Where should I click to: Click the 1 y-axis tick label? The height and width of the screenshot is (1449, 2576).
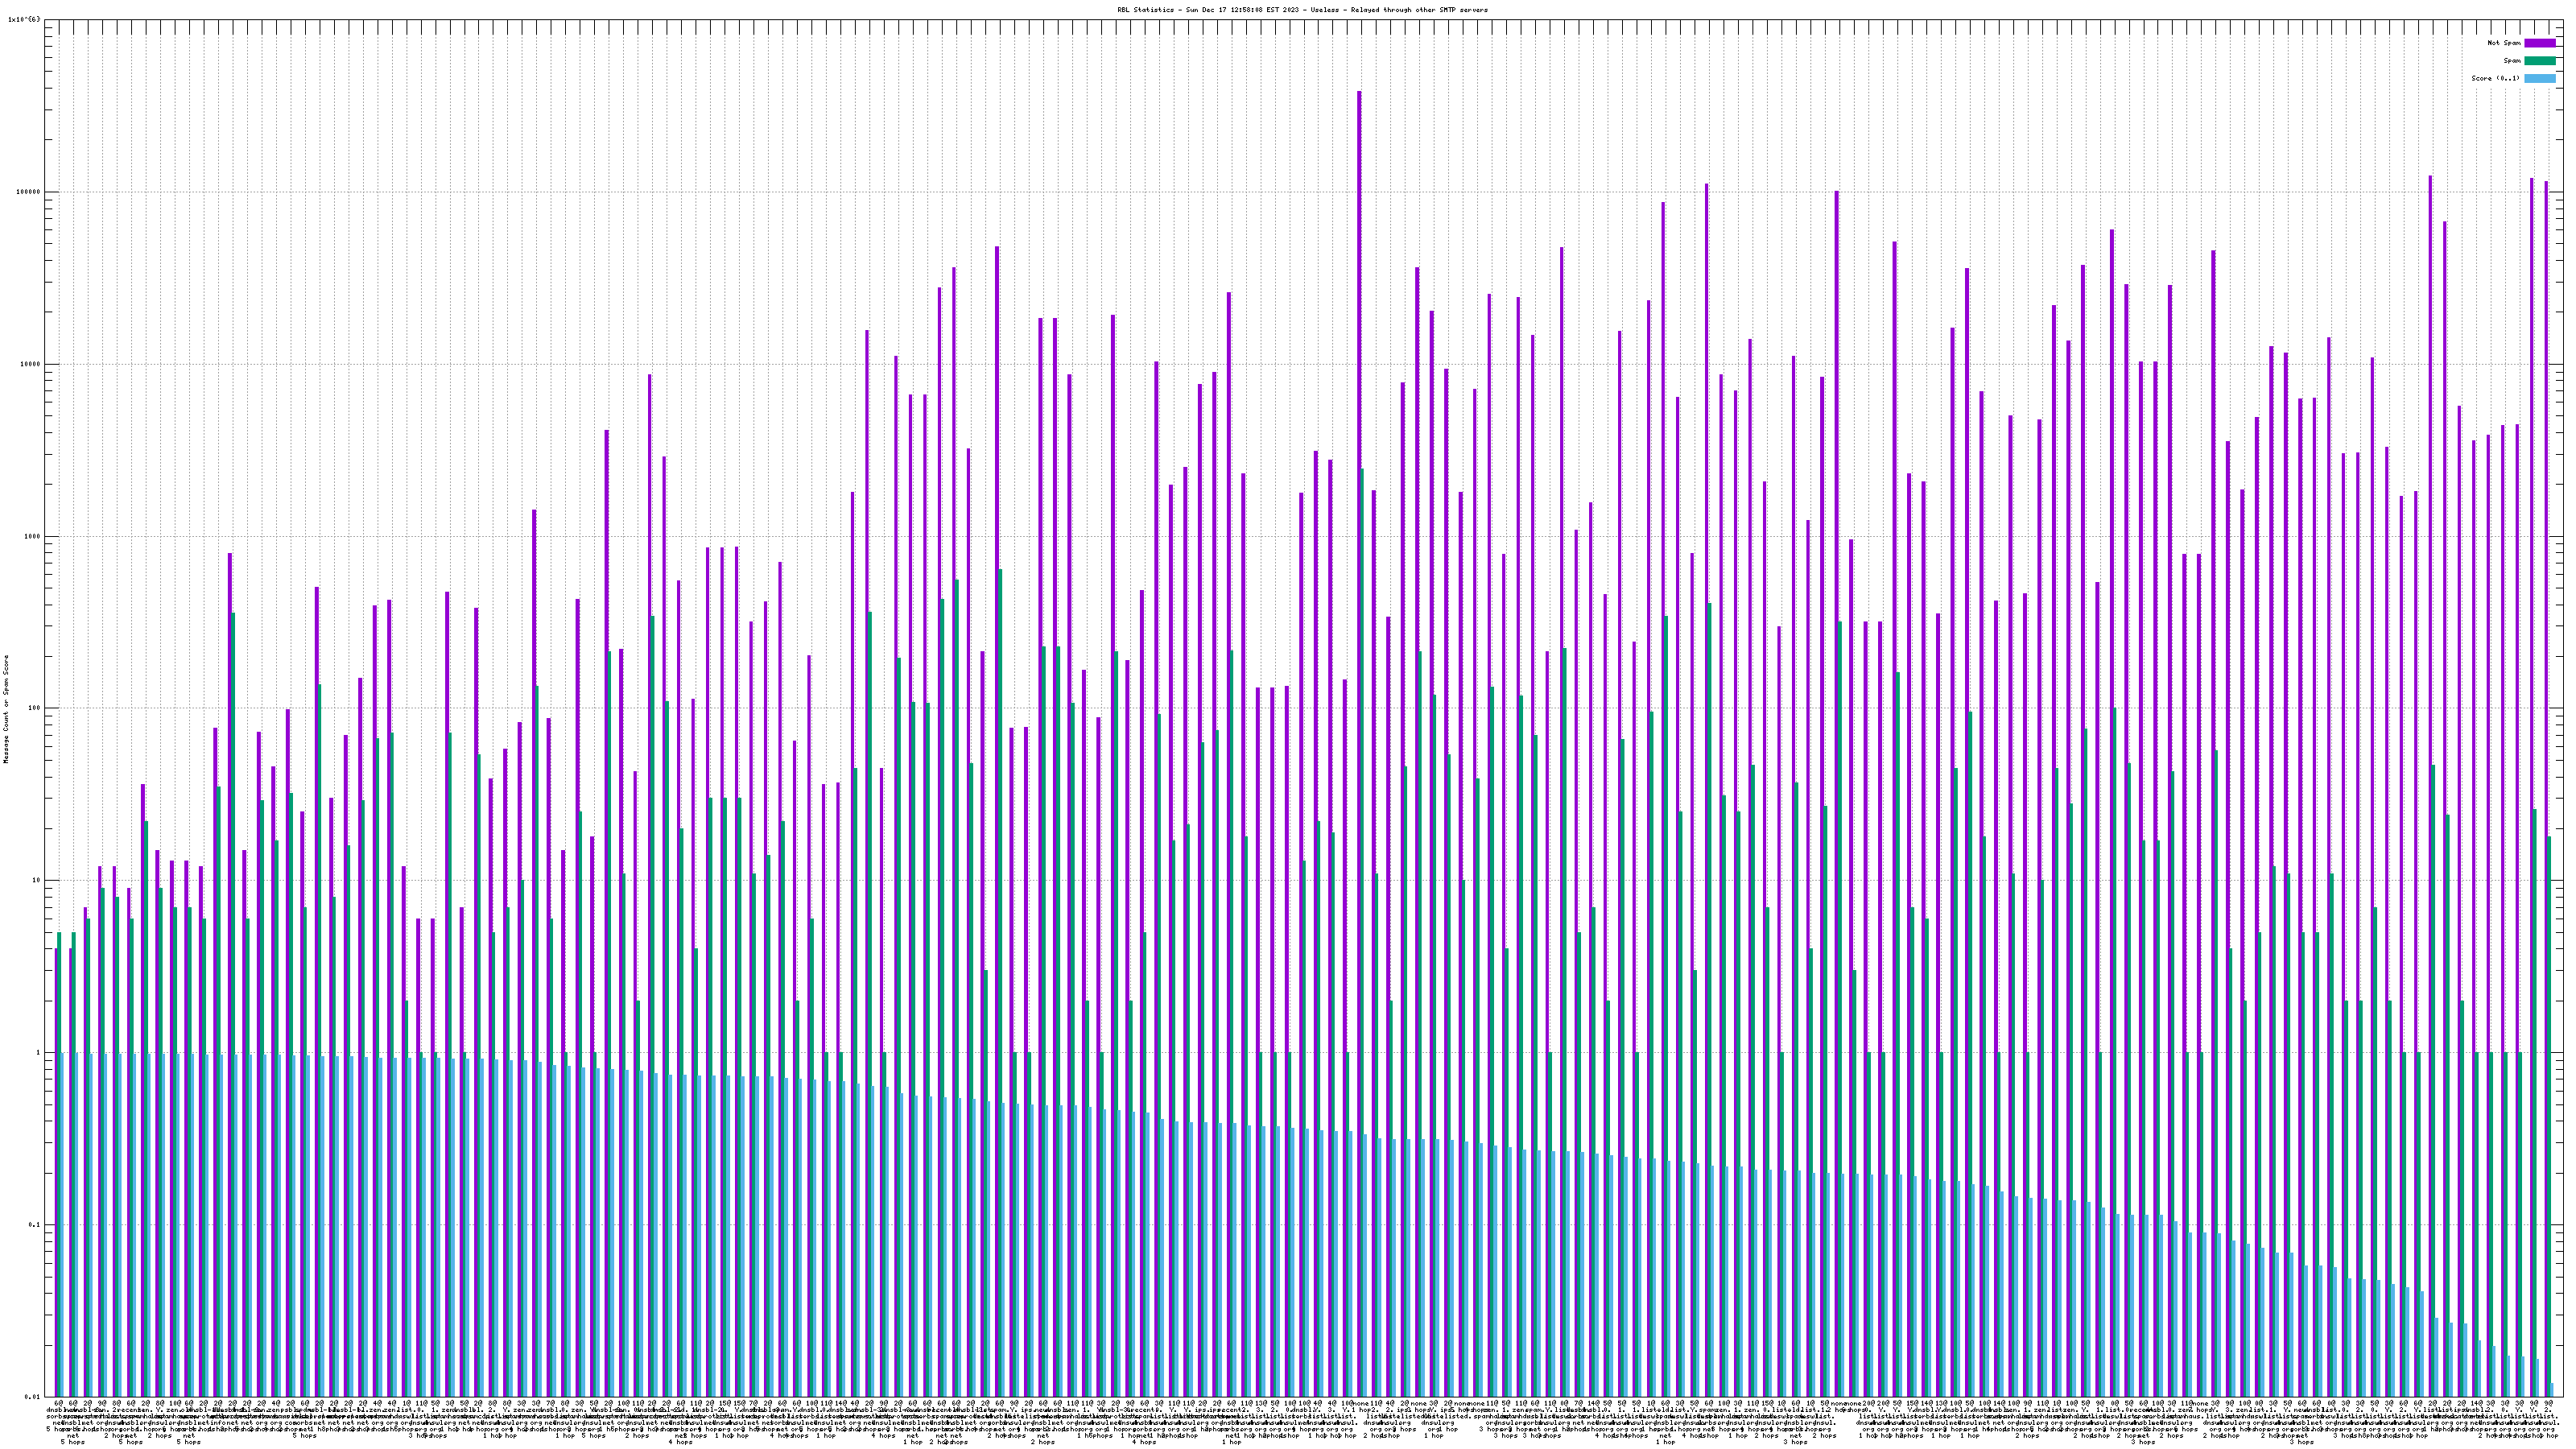38,1053
